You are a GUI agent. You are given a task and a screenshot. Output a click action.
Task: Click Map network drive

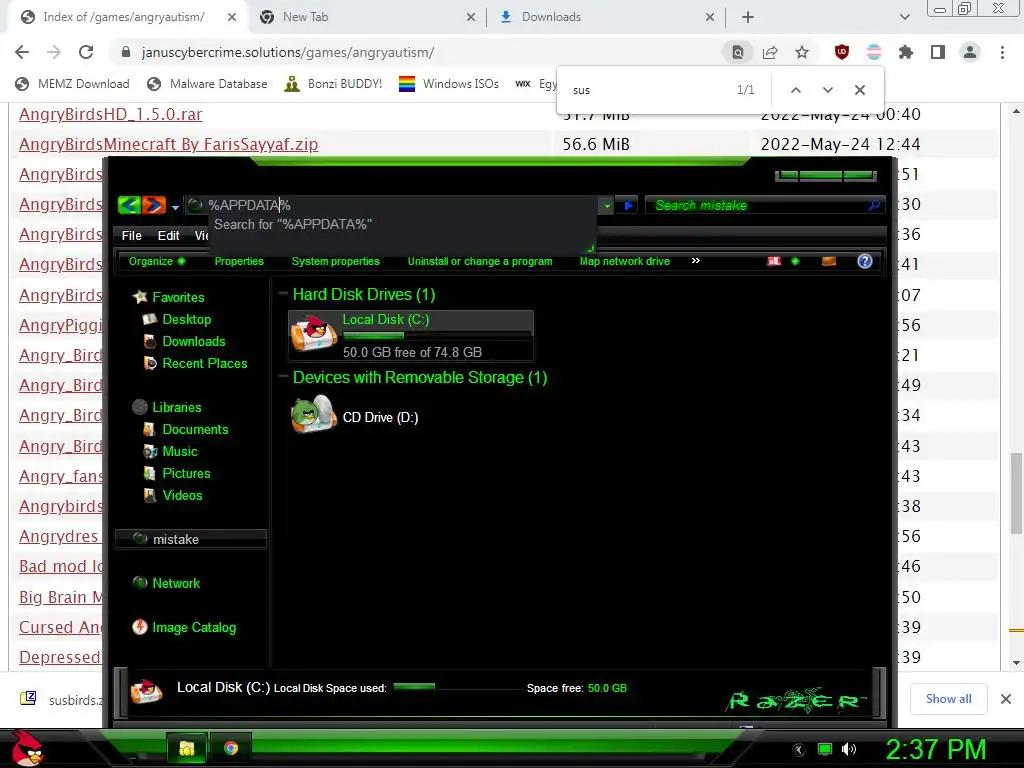coord(625,261)
